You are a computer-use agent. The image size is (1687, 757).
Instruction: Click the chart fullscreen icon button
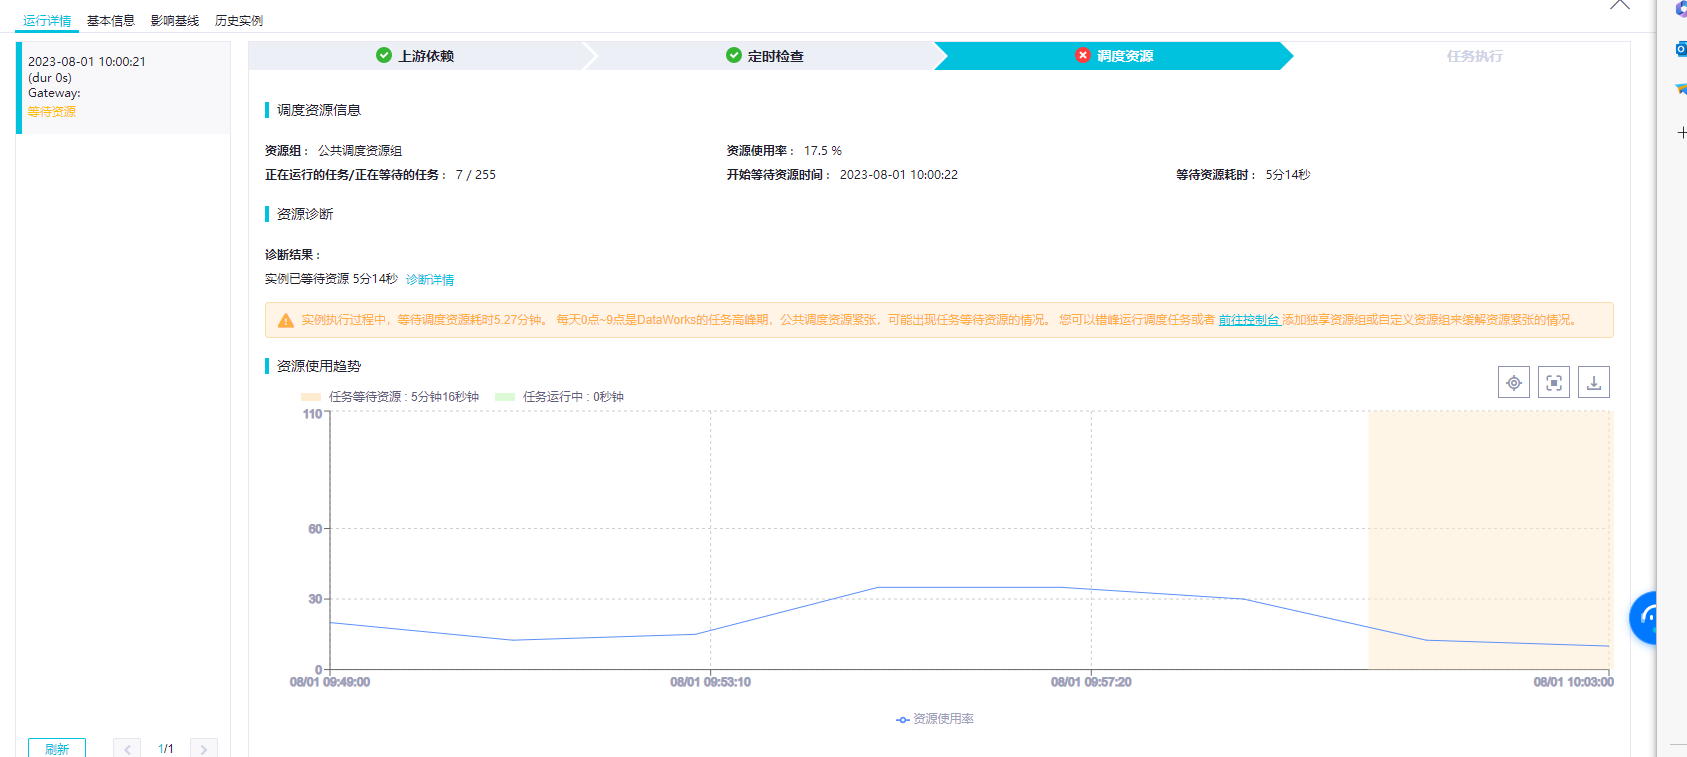point(1554,382)
